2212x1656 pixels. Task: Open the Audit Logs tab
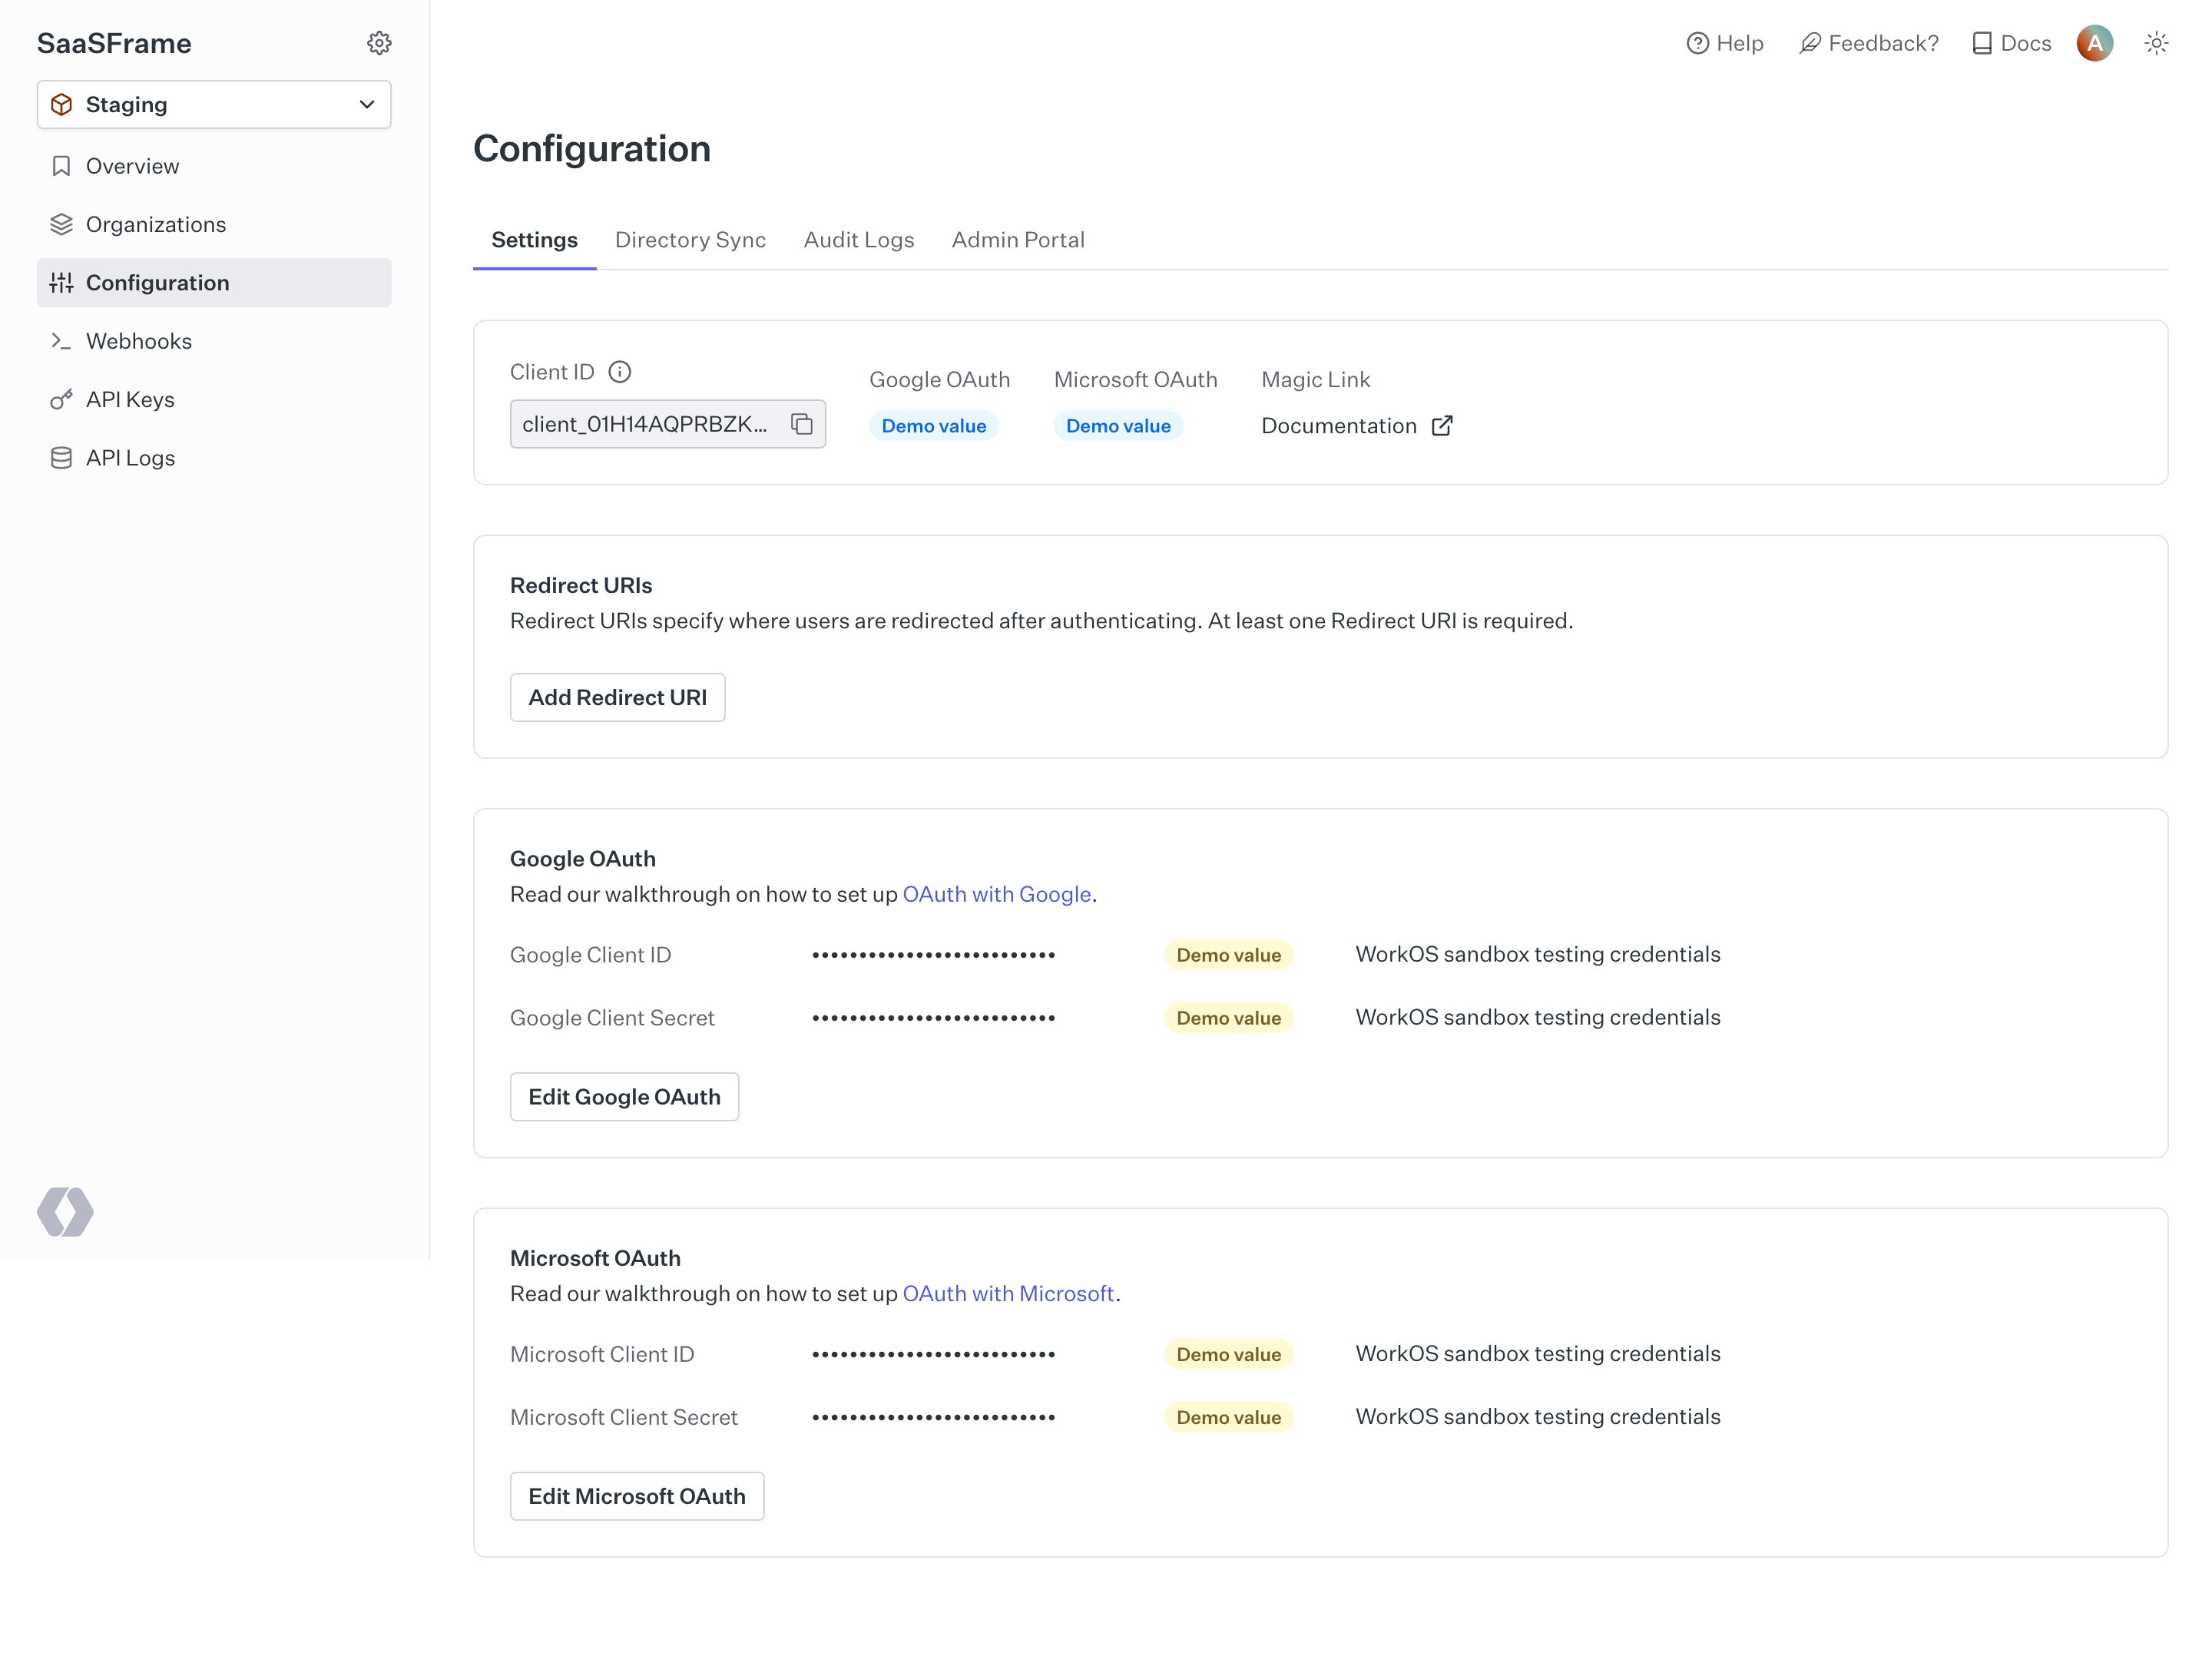pyautogui.click(x=858, y=240)
